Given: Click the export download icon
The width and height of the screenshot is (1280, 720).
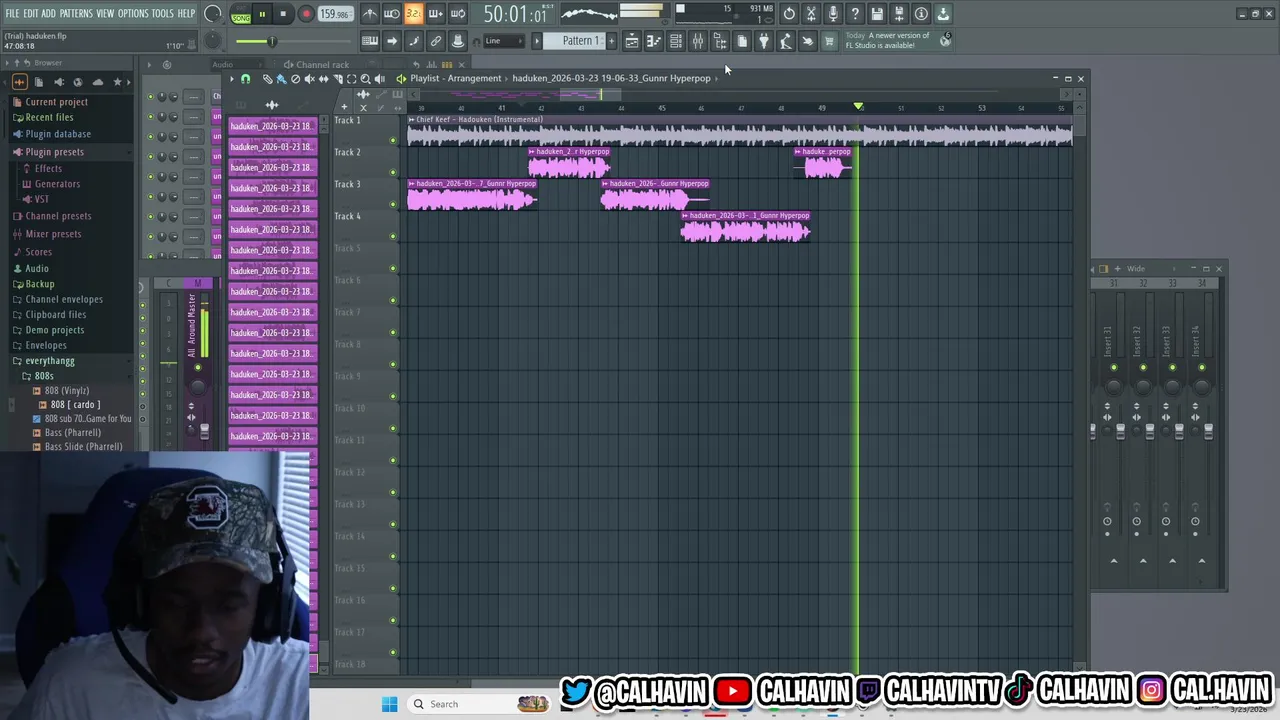Looking at the screenshot, I should click(x=942, y=14).
